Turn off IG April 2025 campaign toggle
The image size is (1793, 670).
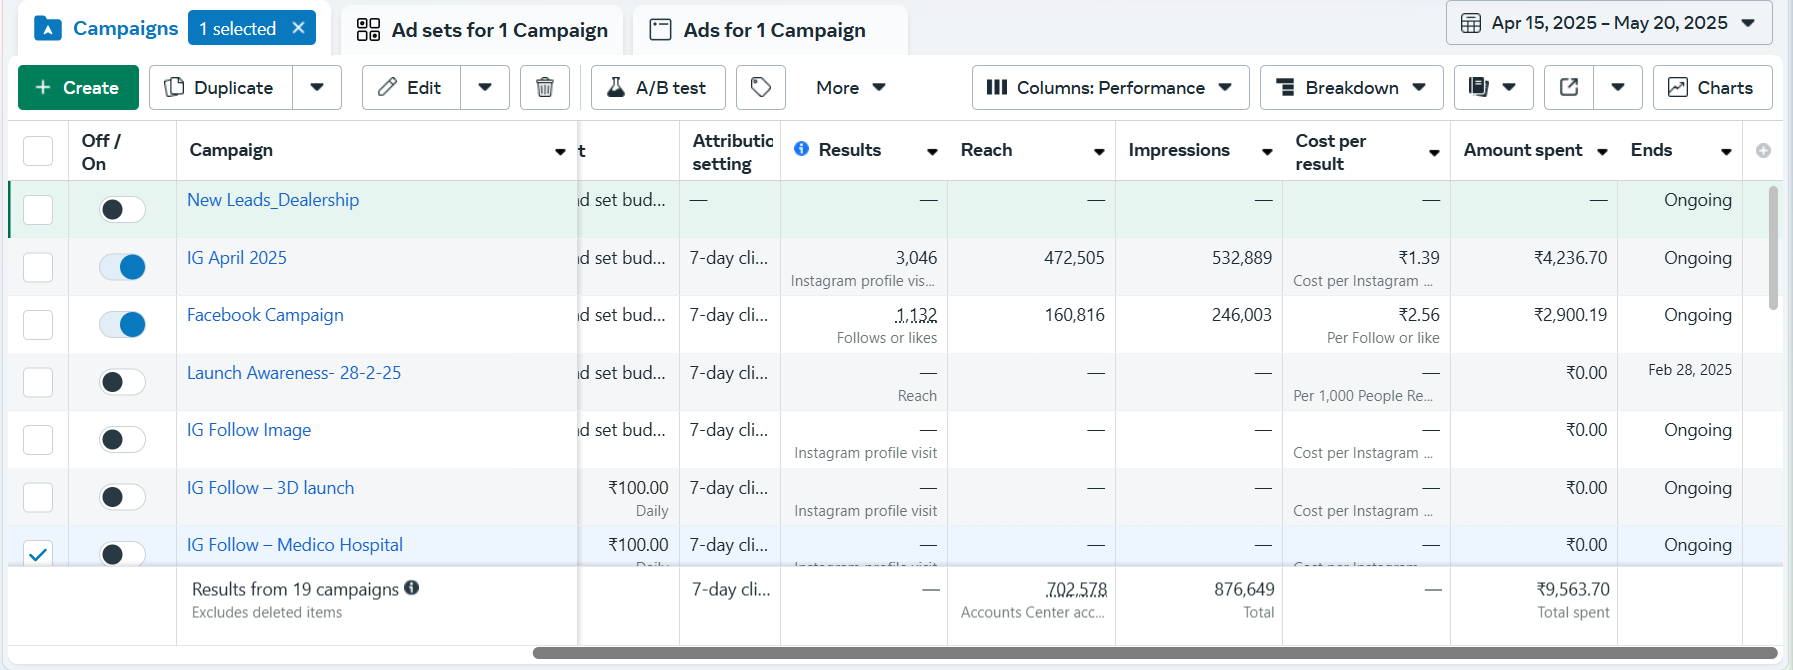pyautogui.click(x=123, y=267)
